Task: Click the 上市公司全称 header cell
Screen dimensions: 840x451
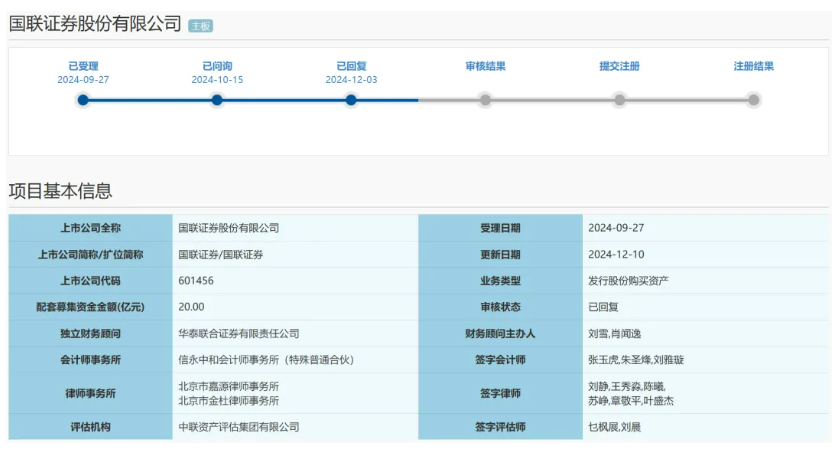Action: click(x=90, y=228)
